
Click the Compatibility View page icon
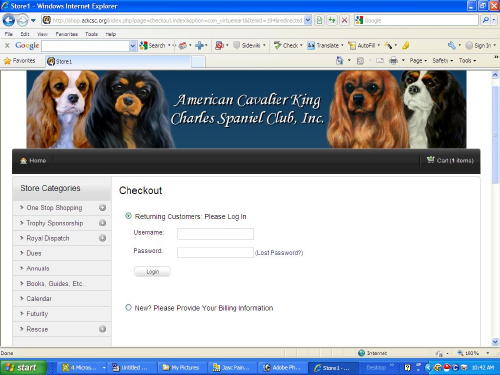pyautogui.click(x=319, y=20)
